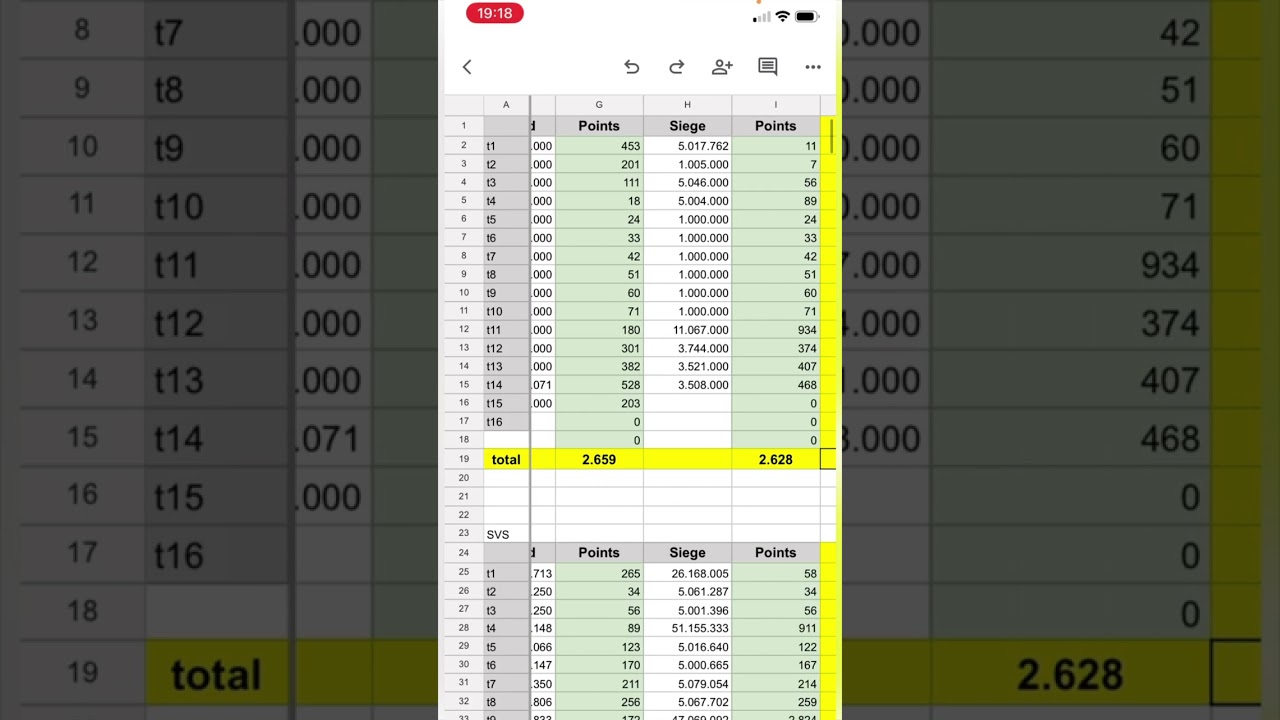Click the 'Points' header in column G row 1
Image resolution: width=1280 pixels, height=720 pixels.
pyautogui.click(x=599, y=126)
